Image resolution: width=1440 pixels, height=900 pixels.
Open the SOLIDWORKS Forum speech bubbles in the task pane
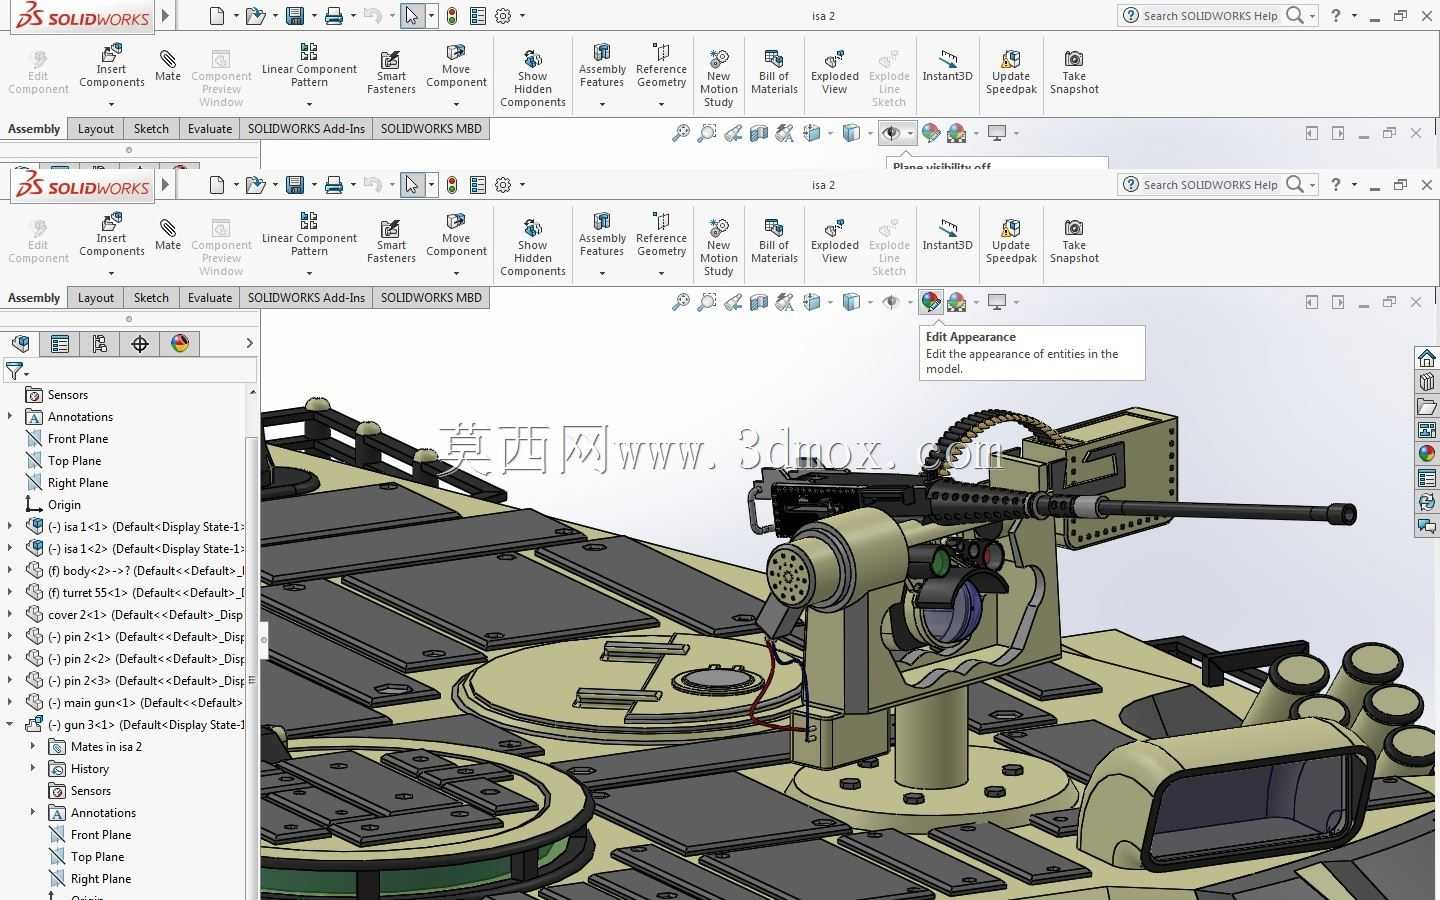(1427, 526)
